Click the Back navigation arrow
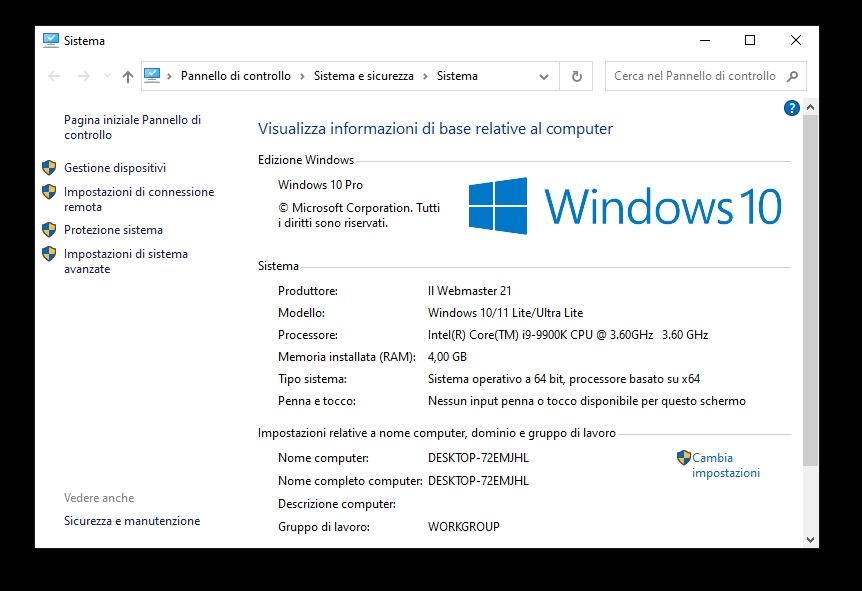 tap(54, 76)
